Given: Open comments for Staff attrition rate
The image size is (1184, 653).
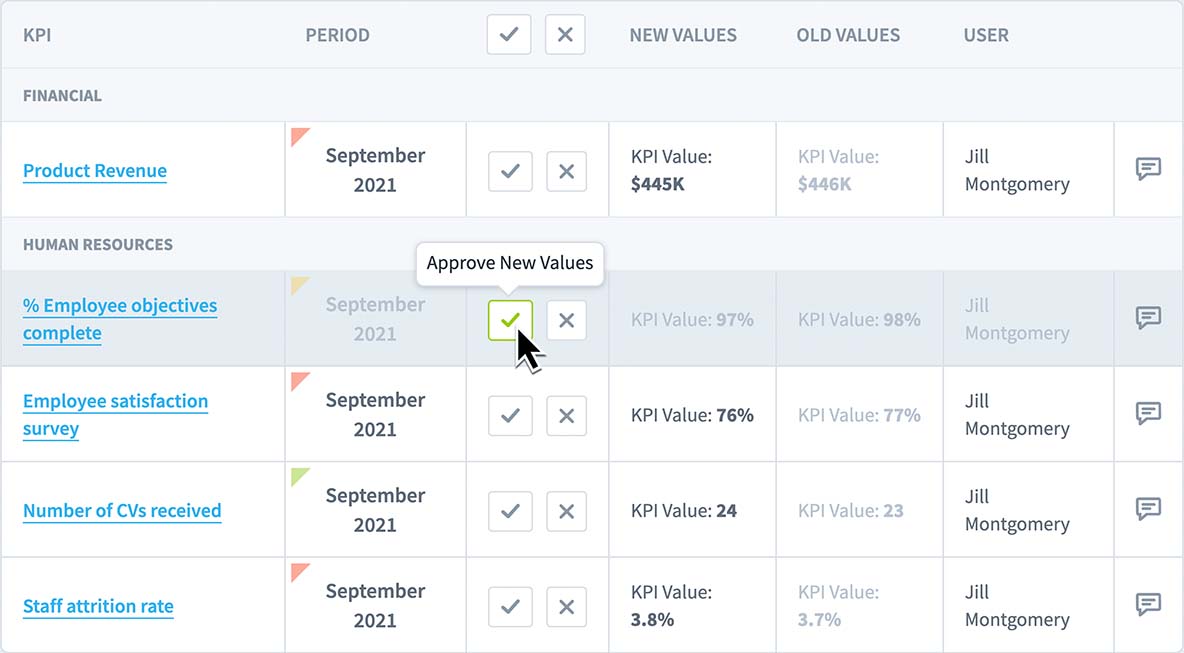Looking at the screenshot, I should pos(1148,604).
